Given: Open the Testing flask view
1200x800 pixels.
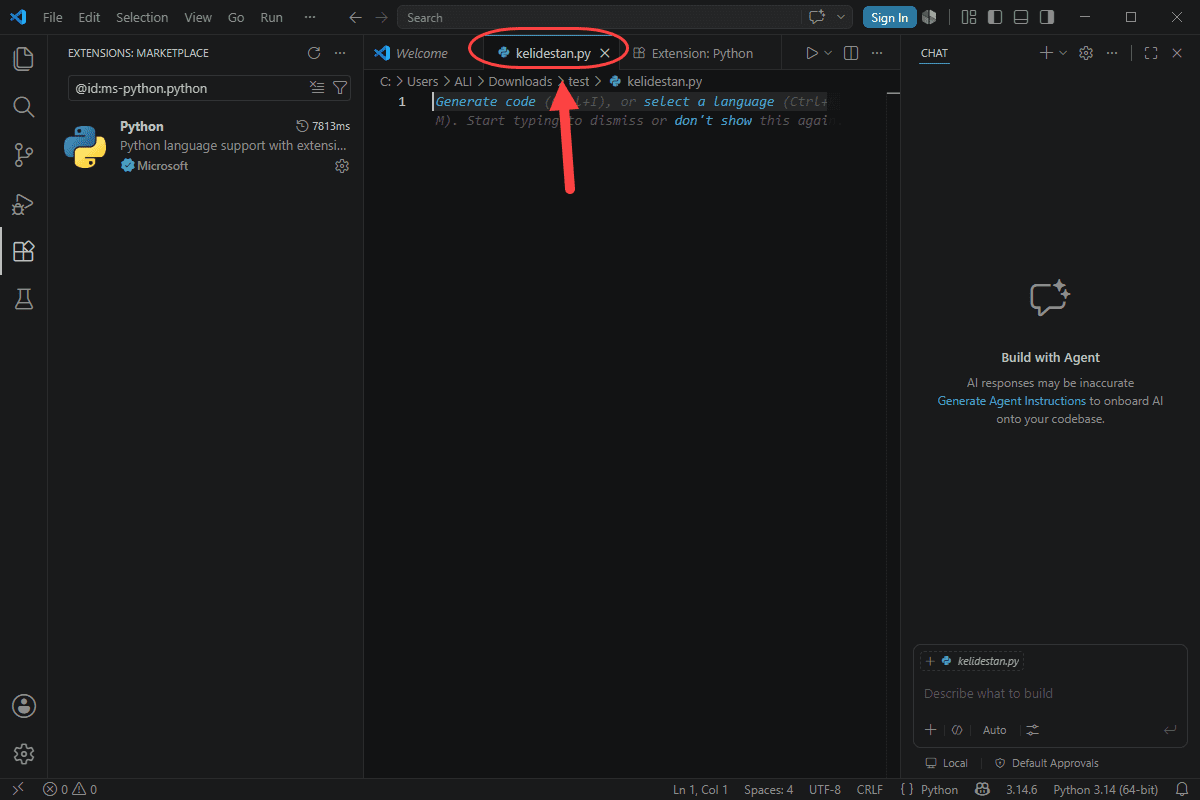Looking at the screenshot, I should pos(23,299).
